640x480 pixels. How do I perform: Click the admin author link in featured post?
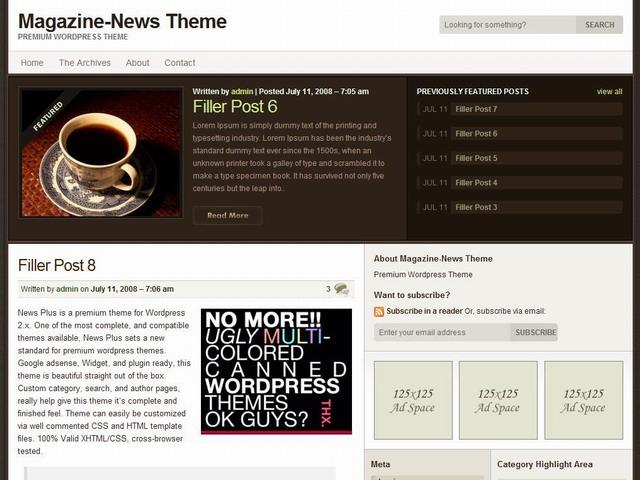(x=242, y=91)
